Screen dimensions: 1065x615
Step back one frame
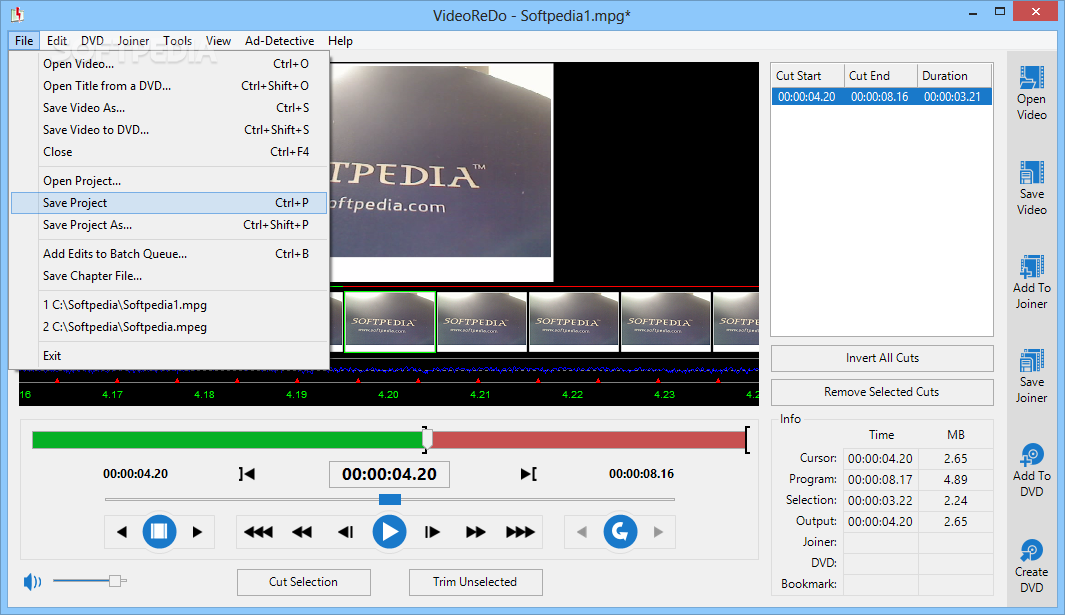[x=346, y=532]
